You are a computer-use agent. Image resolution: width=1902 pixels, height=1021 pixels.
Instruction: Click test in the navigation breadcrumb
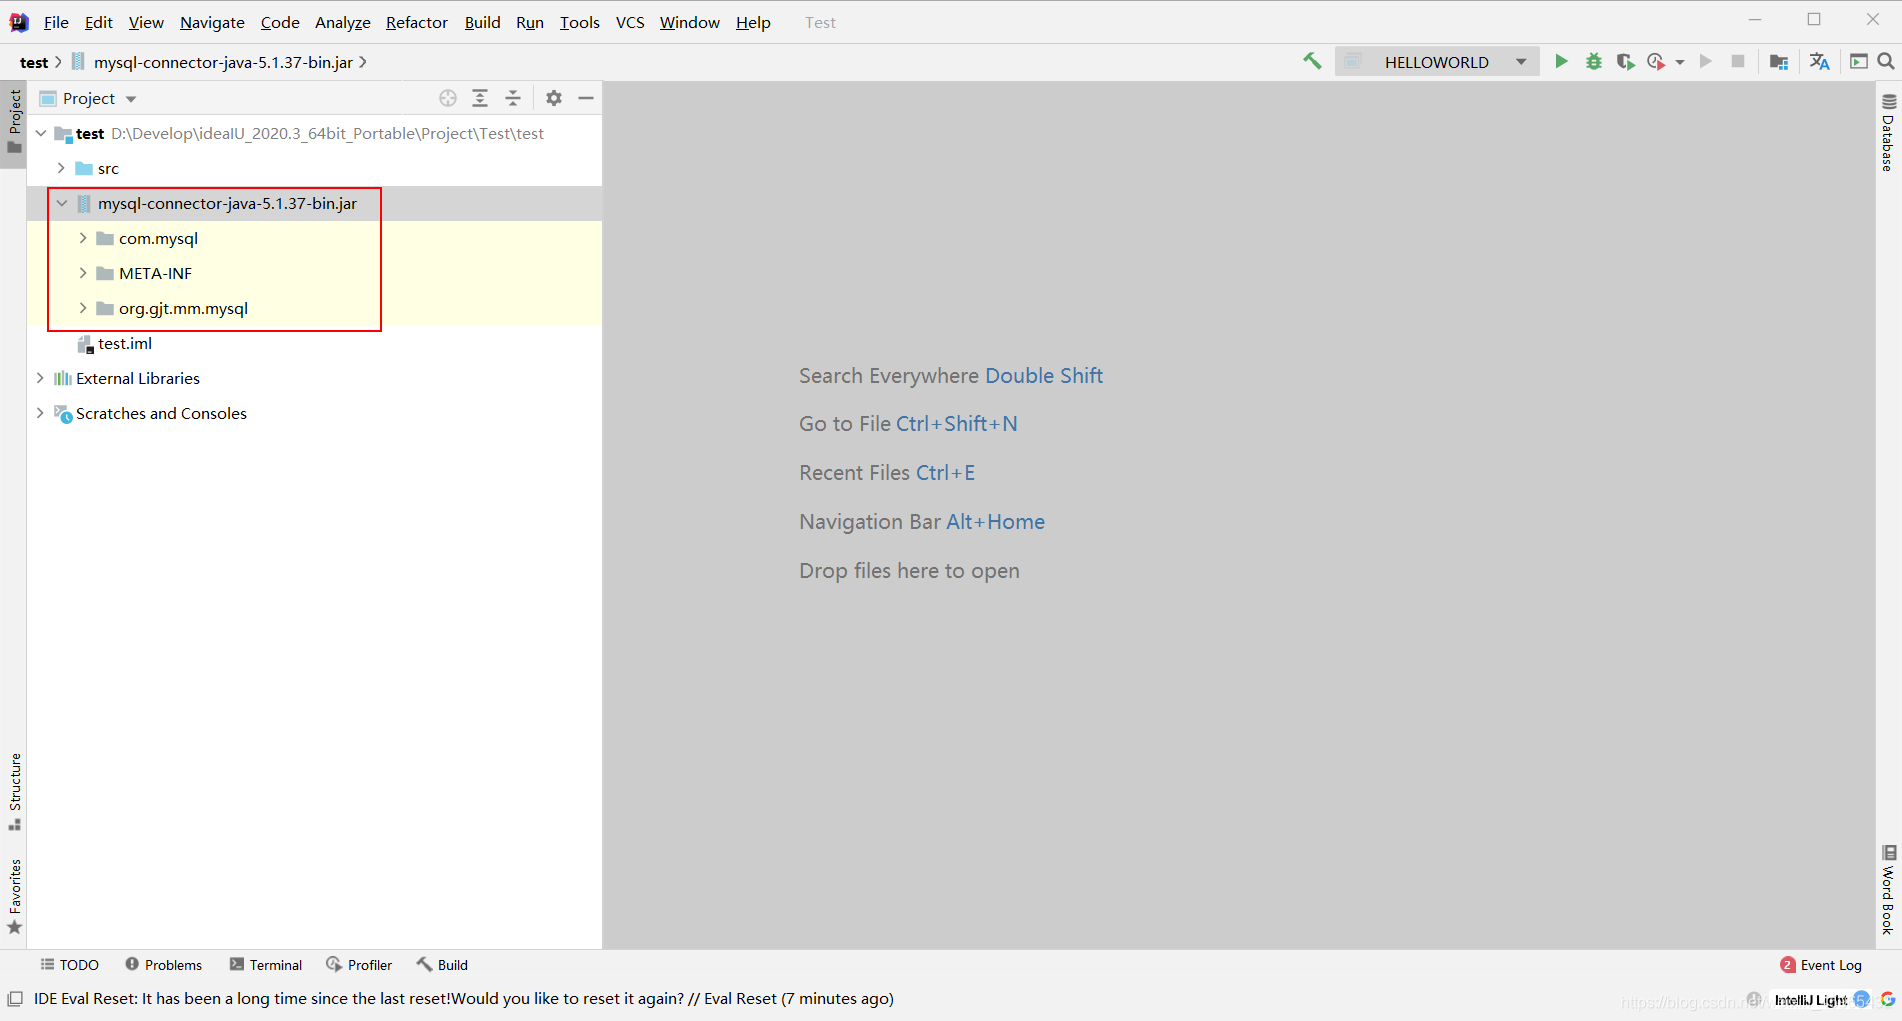pyautogui.click(x=34, y=62)
